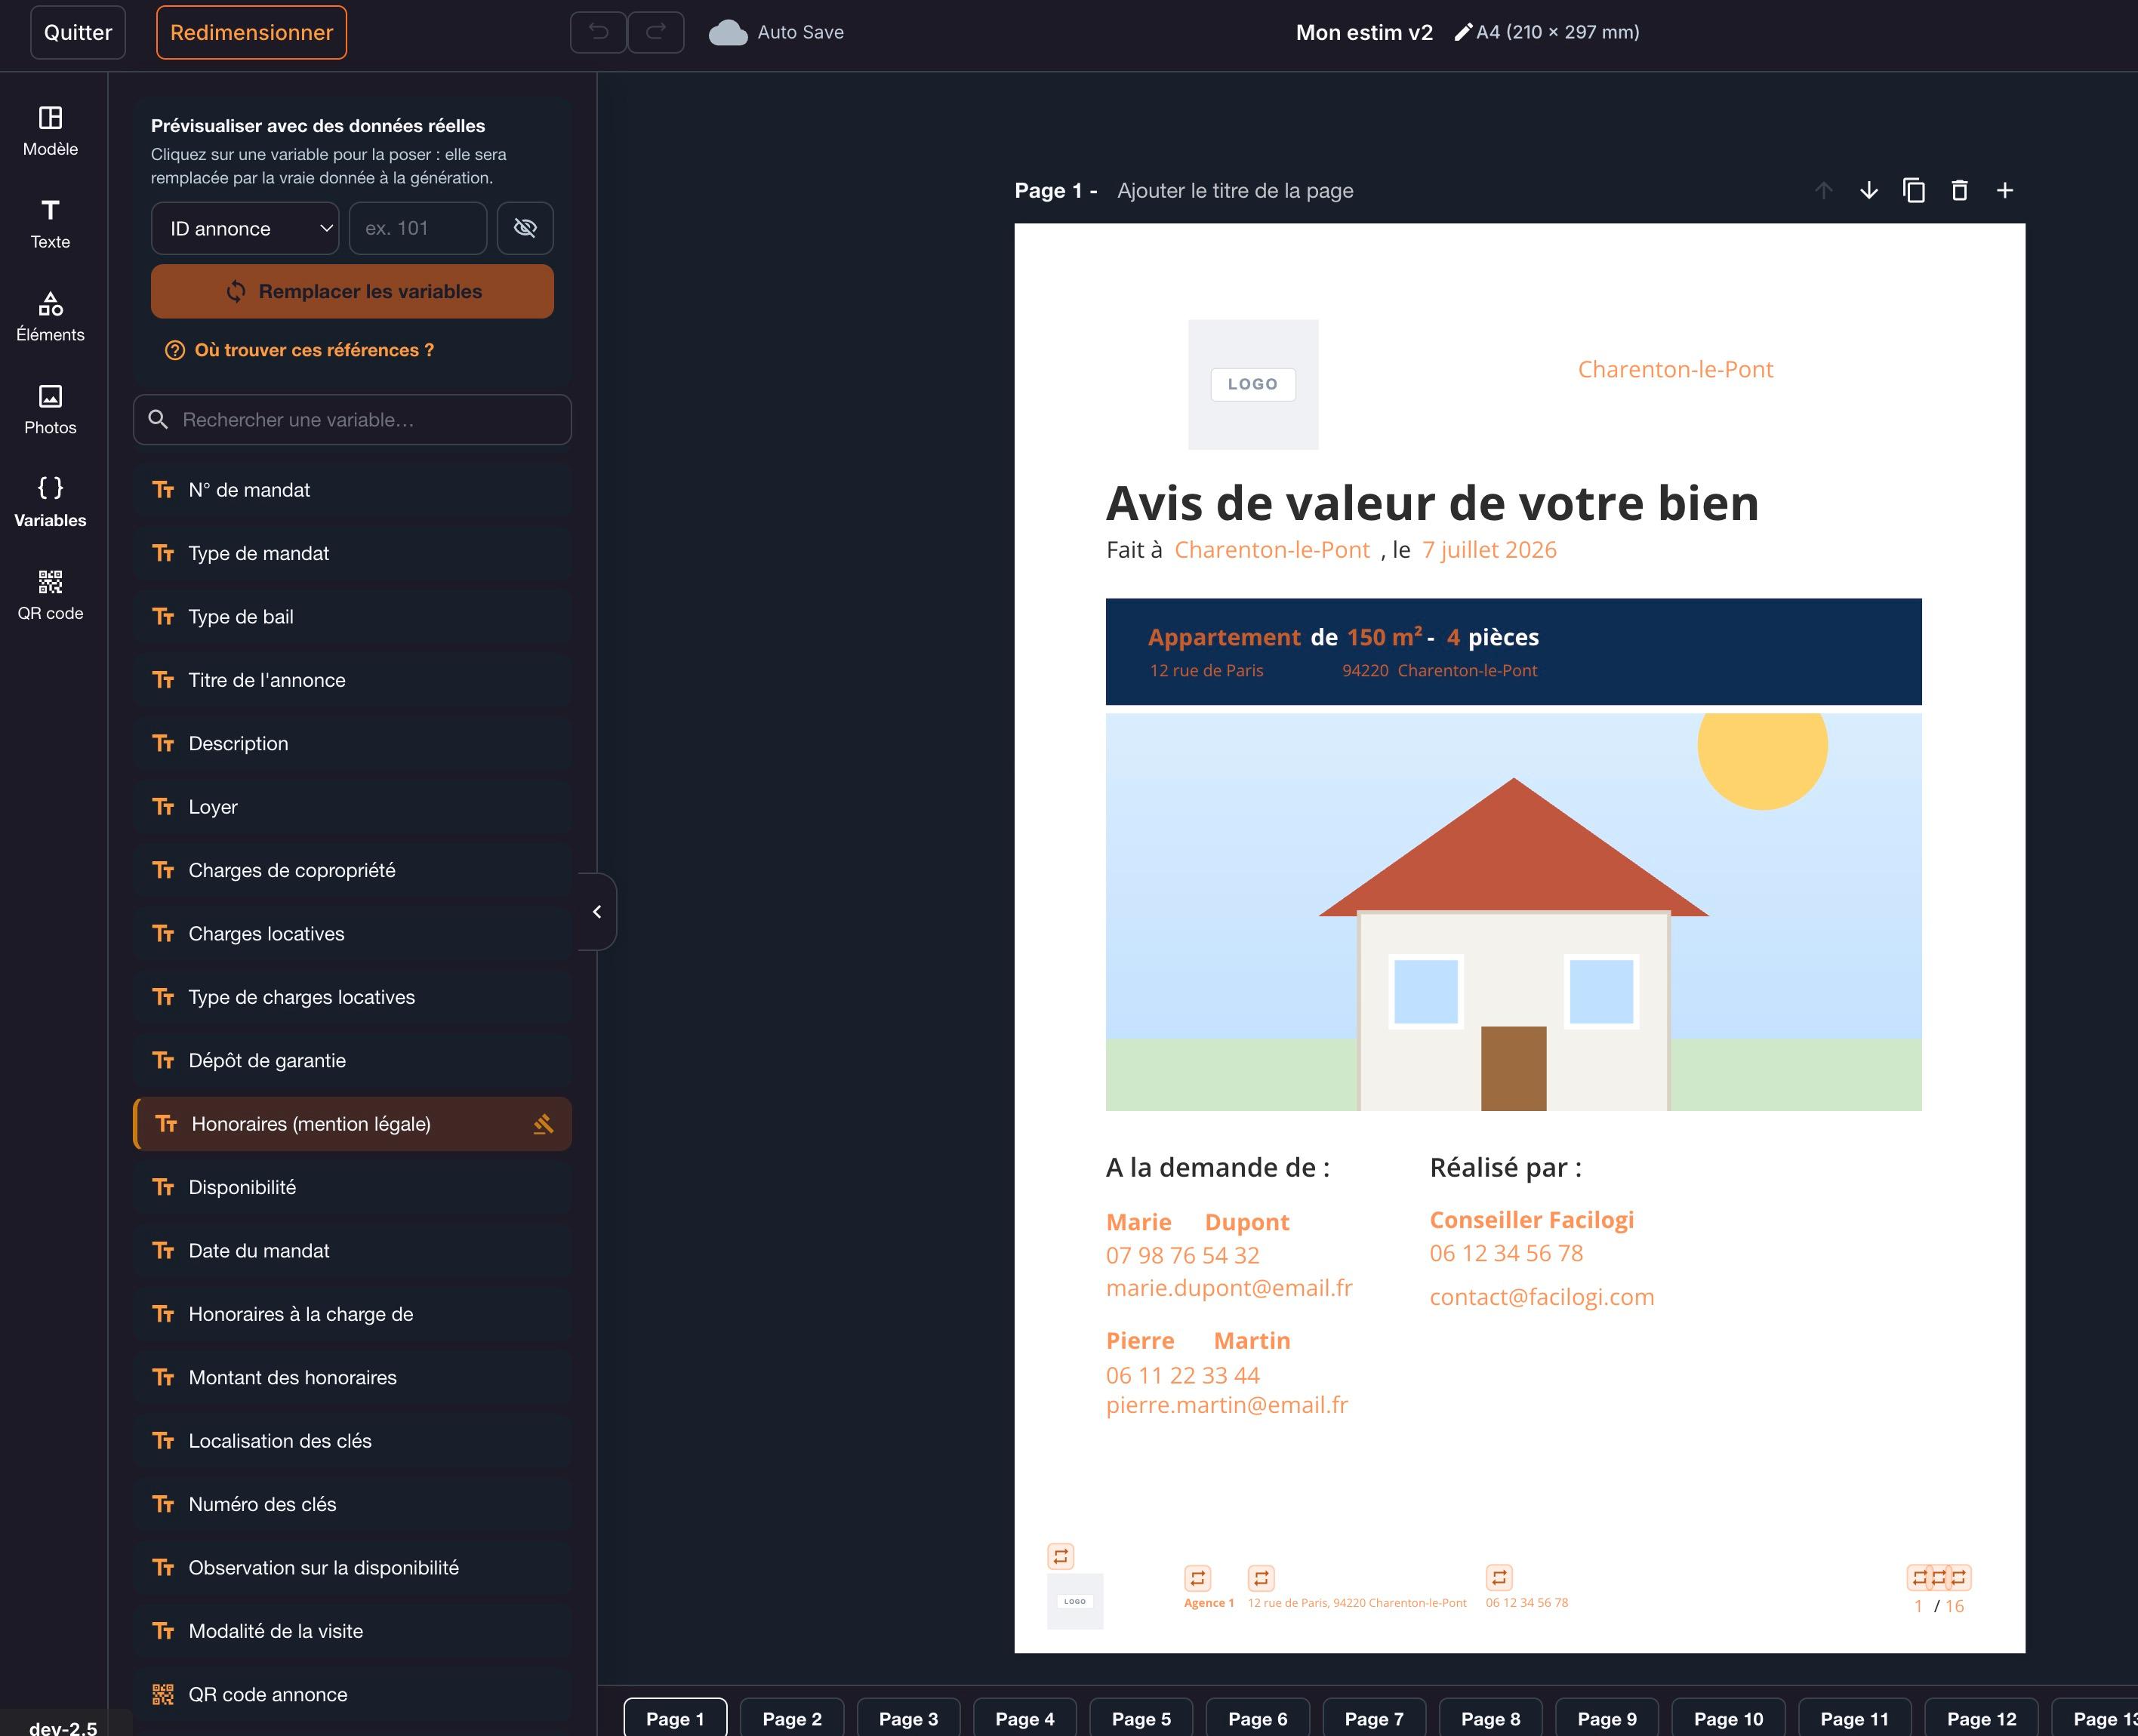Click variable swap icon above Agence 1
Screen dimensions: 2138x1736
(x=1197, y=1578)
